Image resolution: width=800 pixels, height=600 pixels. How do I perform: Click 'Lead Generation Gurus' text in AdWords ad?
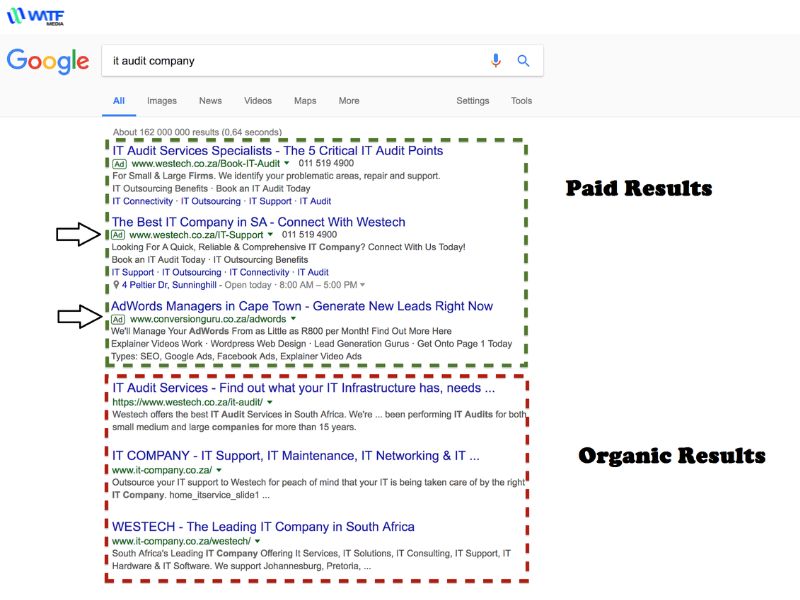click(362, 344)
